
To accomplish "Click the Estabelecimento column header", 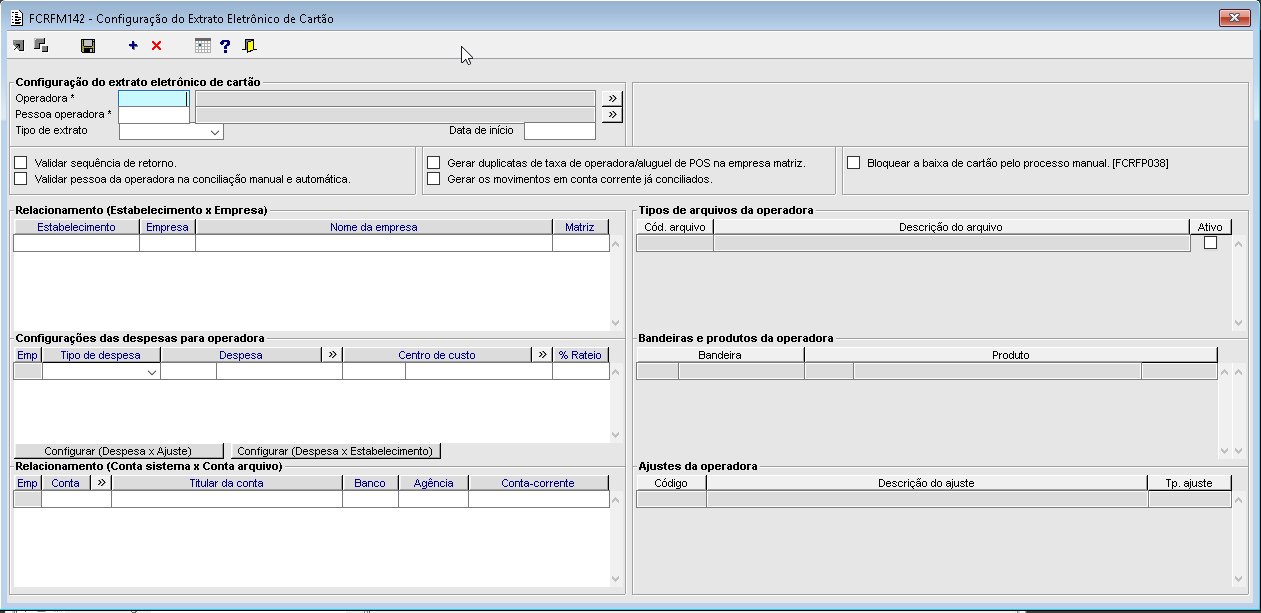I will coord(76,227).
